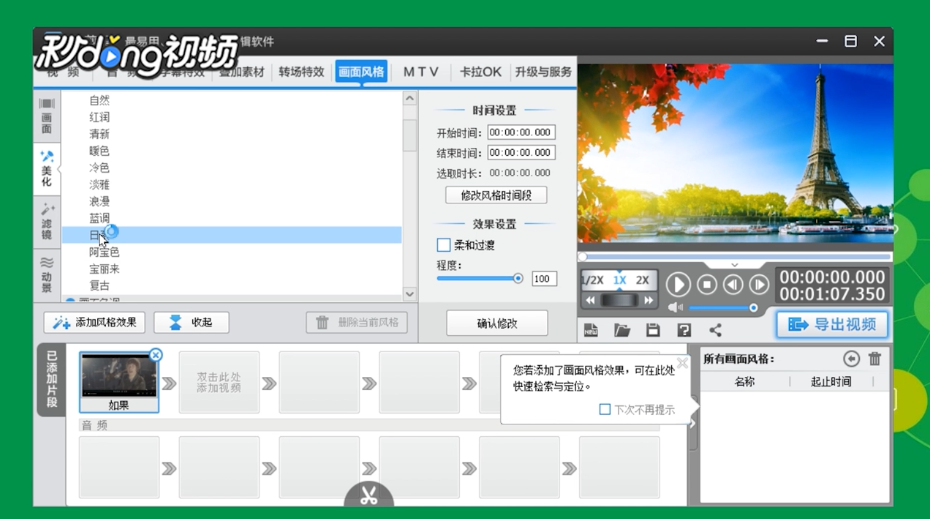This screenshot has width=930, height=519.
Task: Select the 如果 video clip thumbnail
Action: 119,381
